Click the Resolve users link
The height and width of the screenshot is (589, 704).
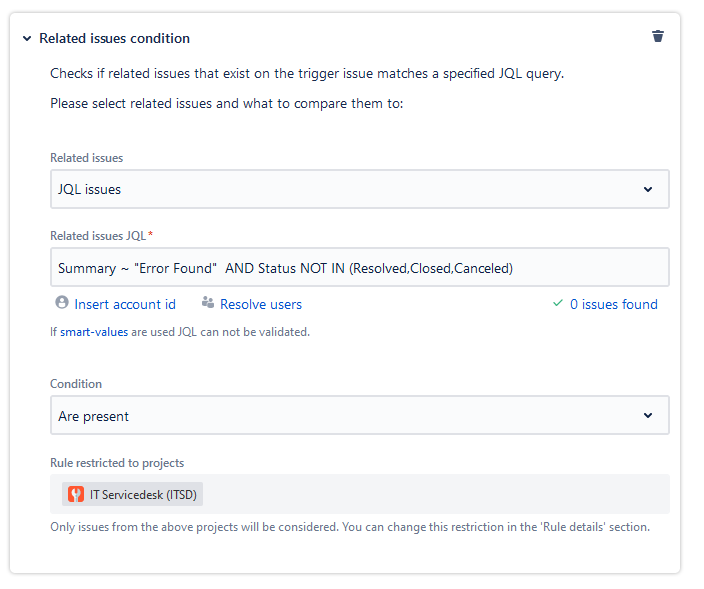coord(261,304)
